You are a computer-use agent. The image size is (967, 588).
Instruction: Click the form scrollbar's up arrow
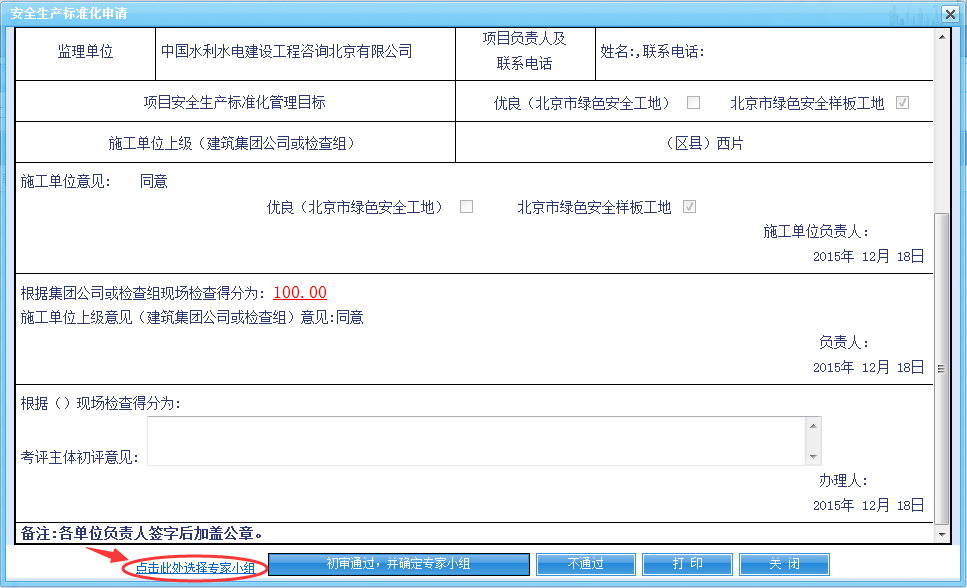pyautogui.click(x=941, y=36)
